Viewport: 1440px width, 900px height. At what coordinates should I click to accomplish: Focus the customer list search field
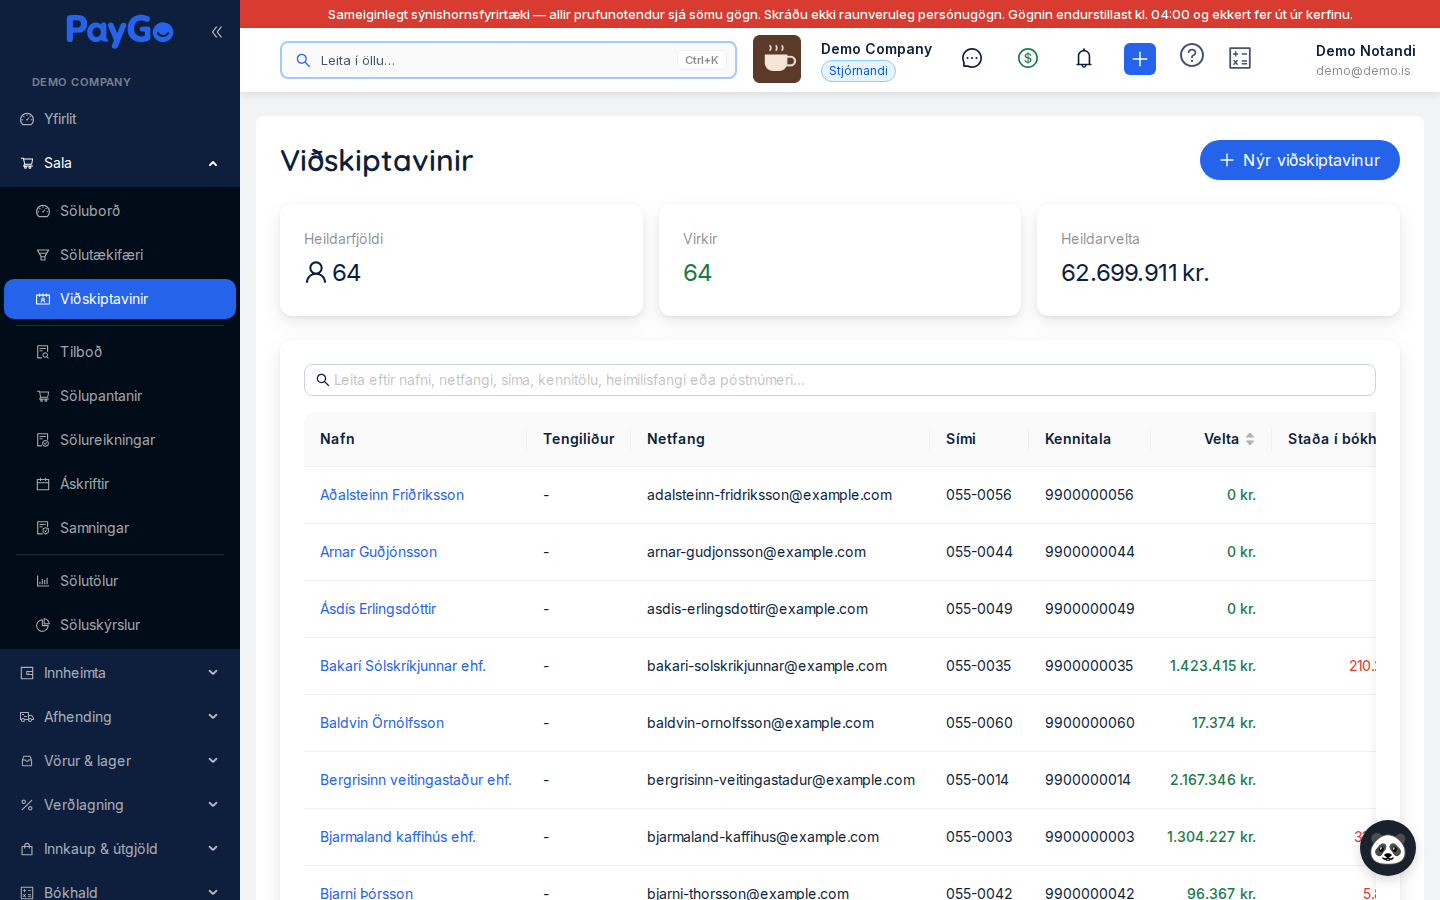point(840,380)
